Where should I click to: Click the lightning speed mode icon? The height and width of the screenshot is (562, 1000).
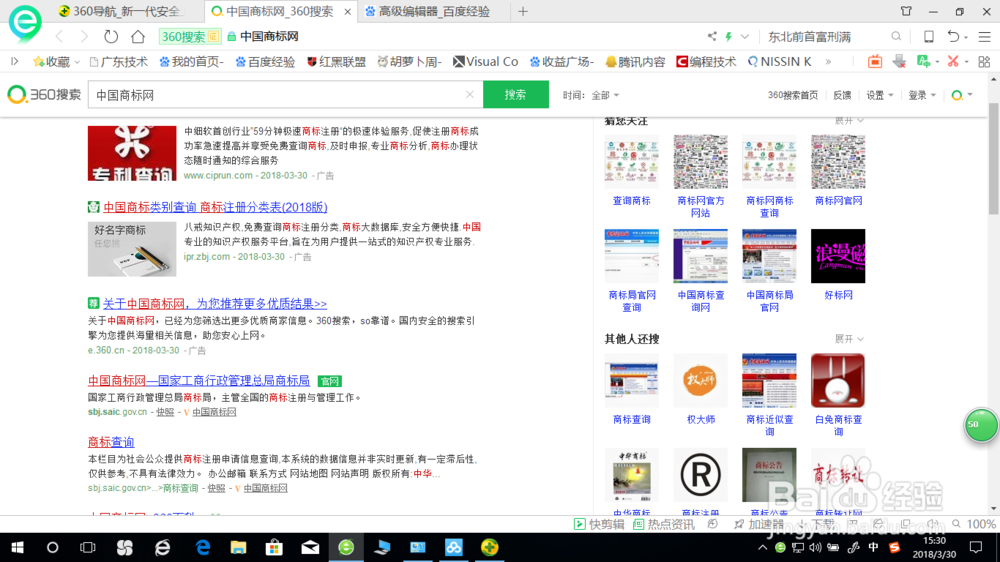click(728, 36)
